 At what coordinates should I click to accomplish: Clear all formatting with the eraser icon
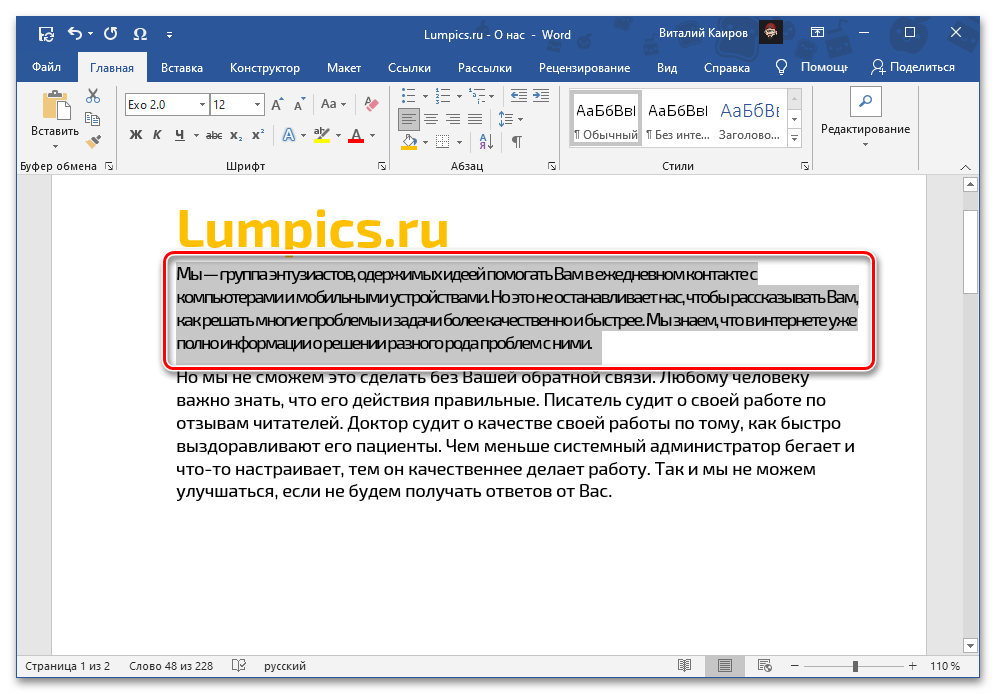pos(371,103)
